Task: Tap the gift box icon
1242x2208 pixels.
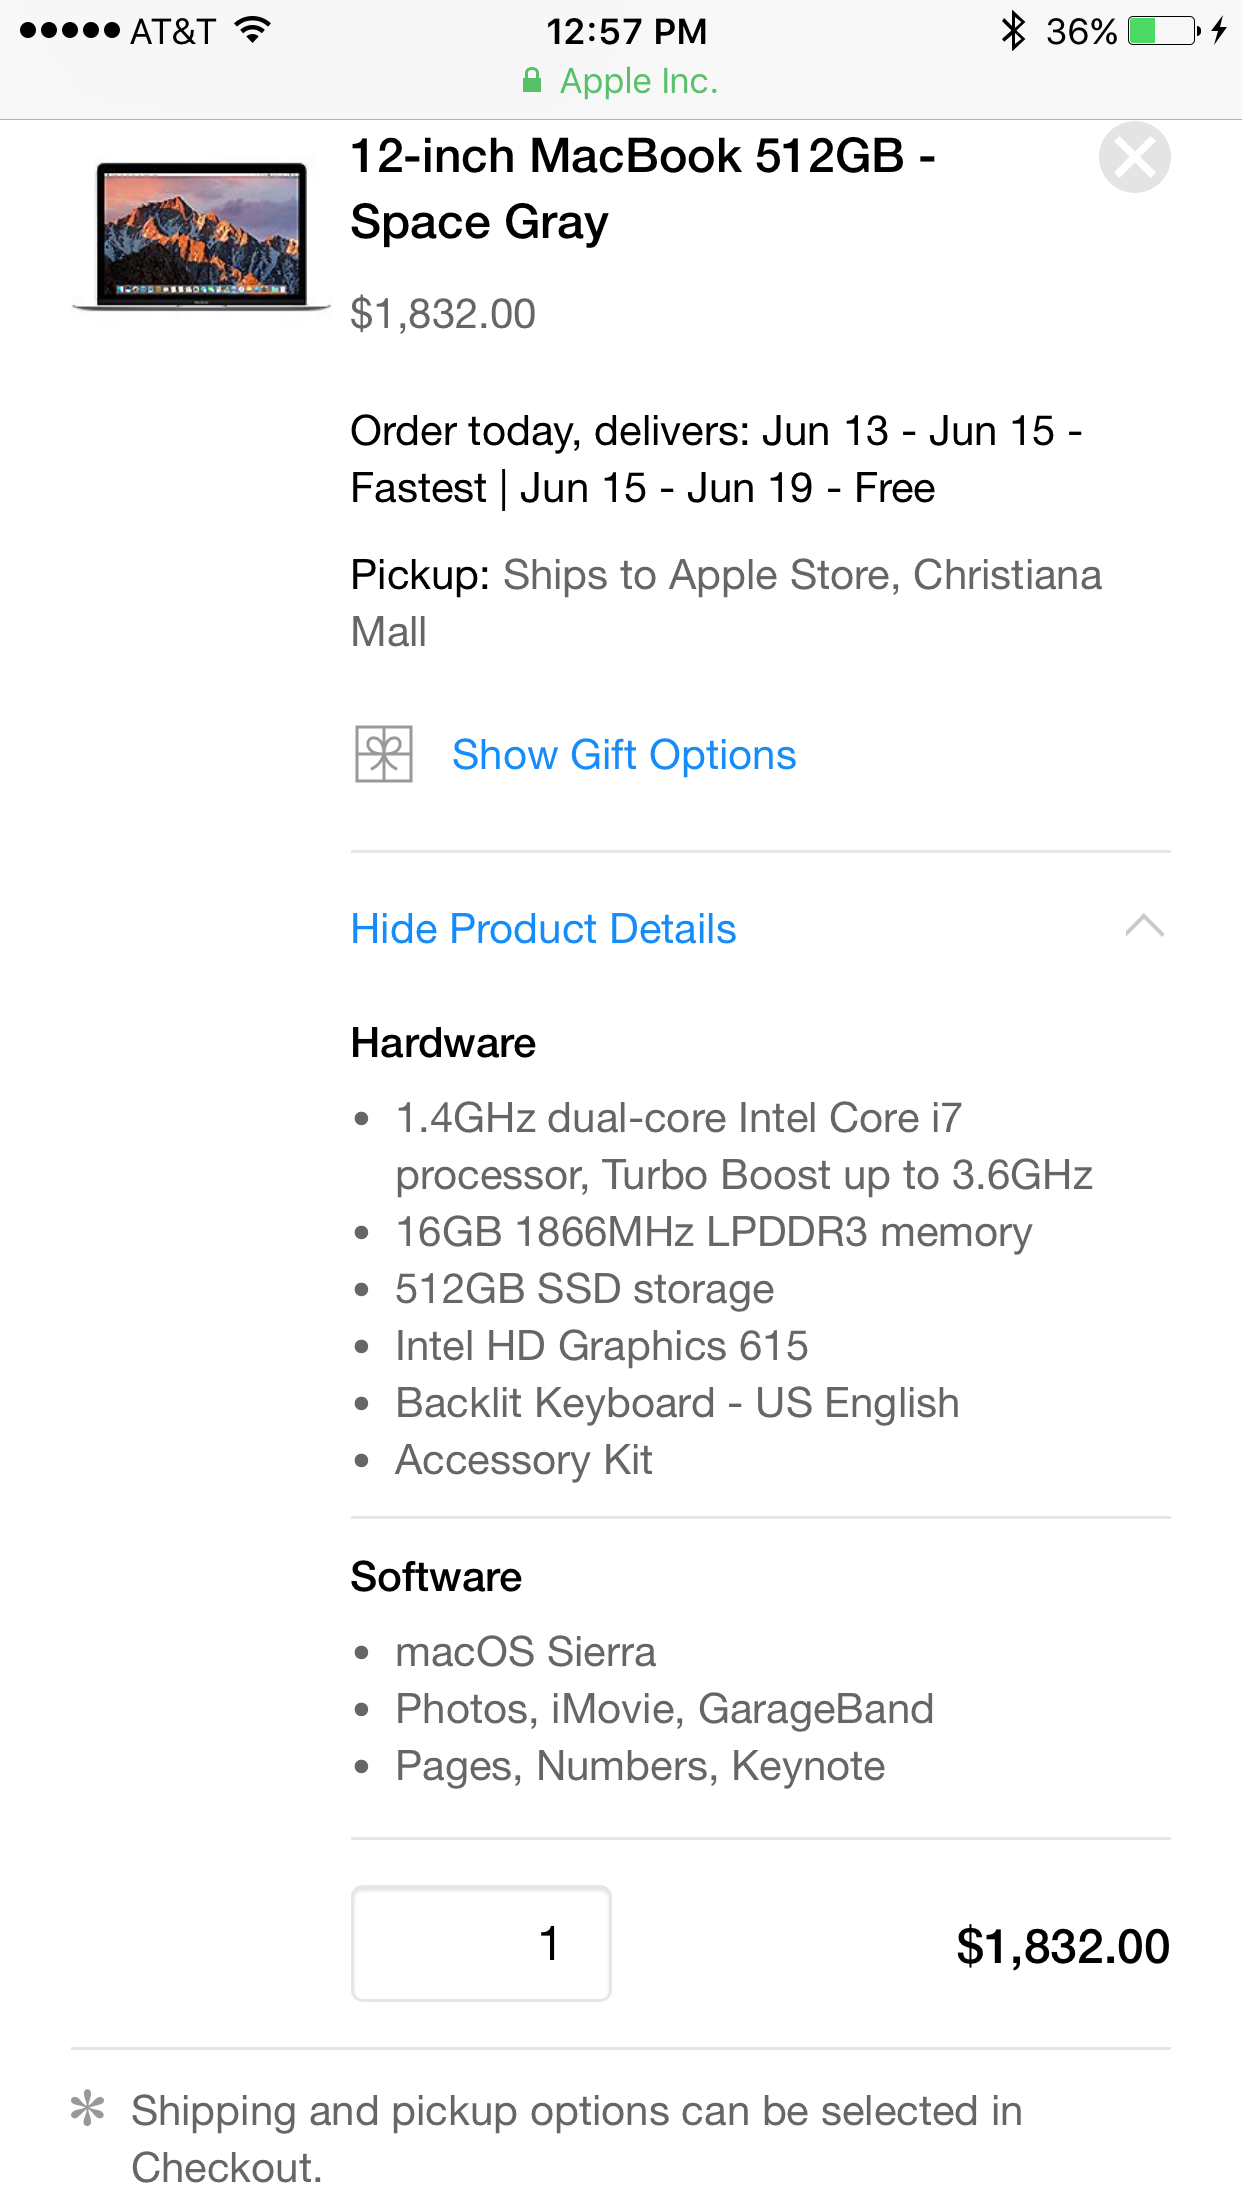Action: coord(383,754)
